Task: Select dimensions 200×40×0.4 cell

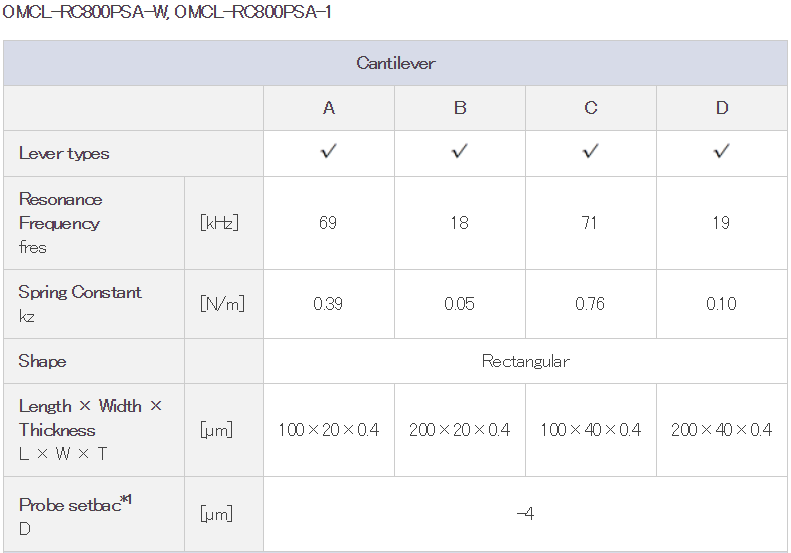Action: tap(722, 430)
